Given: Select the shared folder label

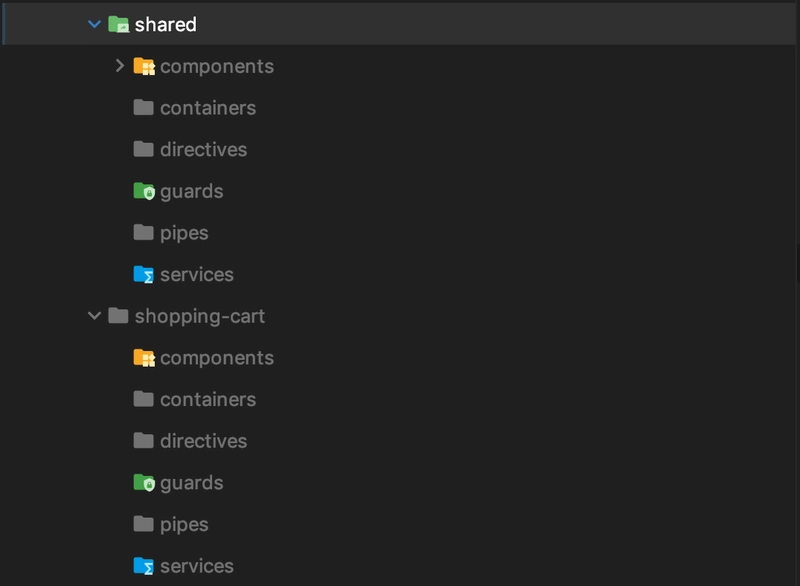Looking at the screenshot, I should point(165,24).
